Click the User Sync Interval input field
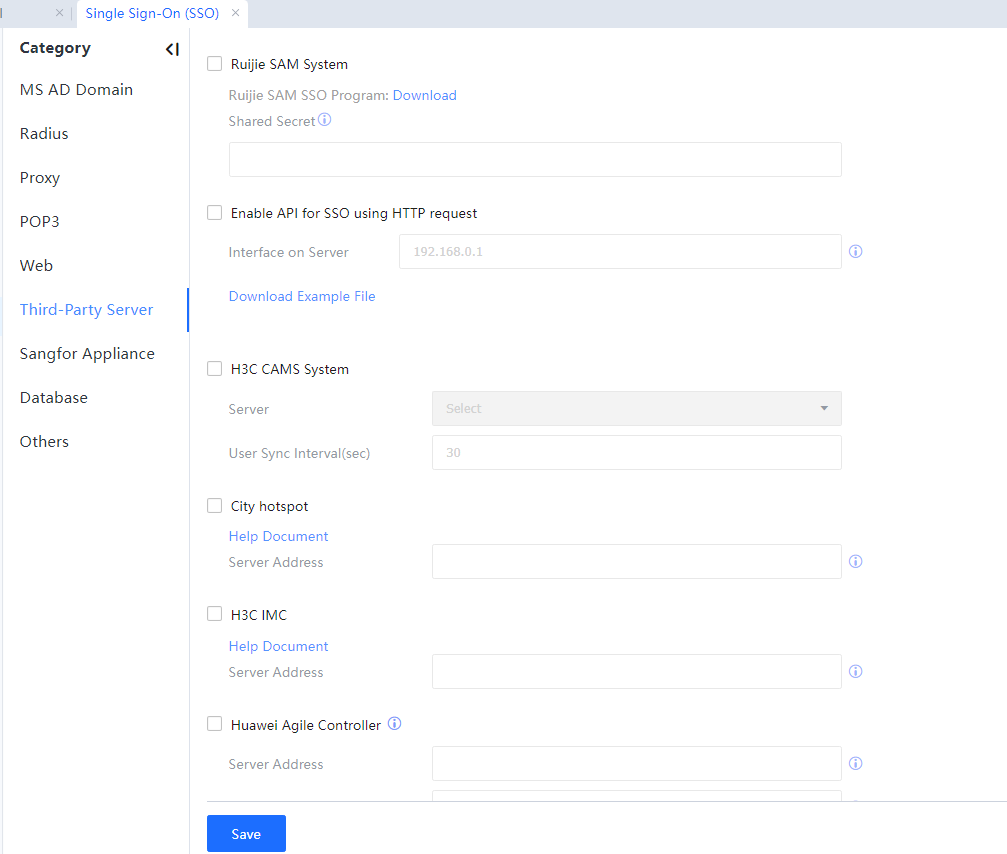 pyautogui.click(x=636, y=453)
